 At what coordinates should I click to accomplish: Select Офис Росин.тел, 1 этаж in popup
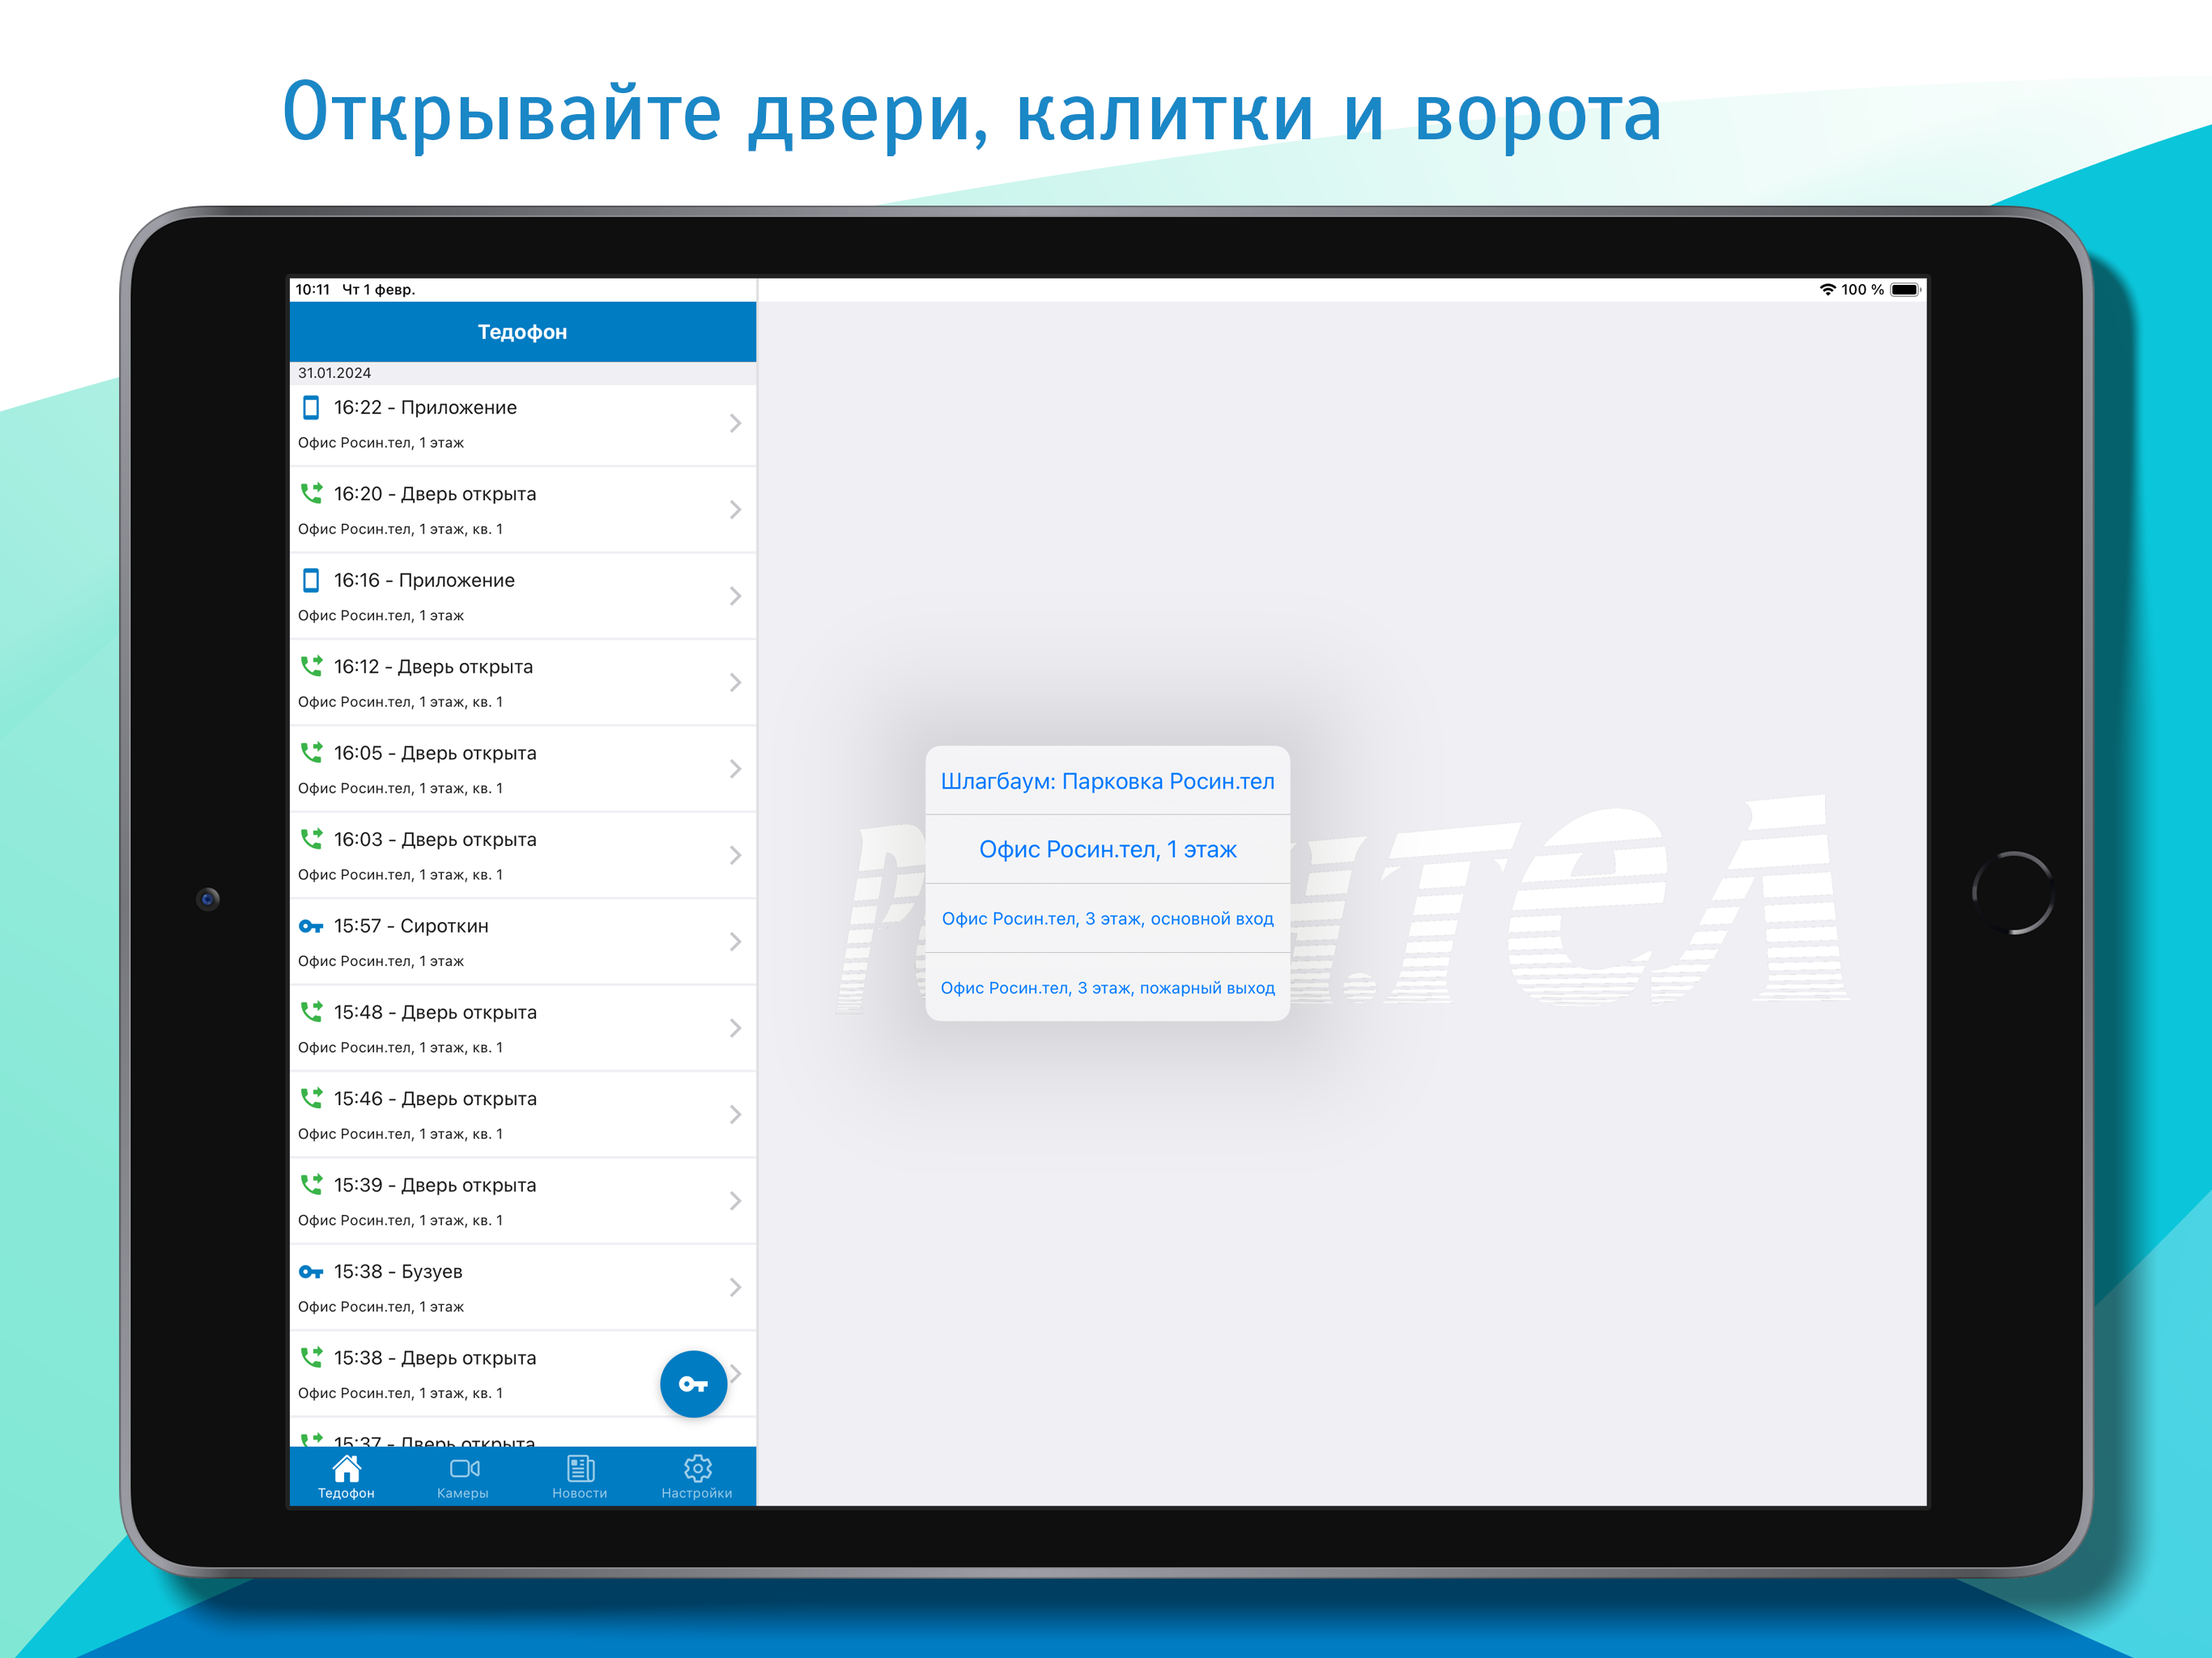tap(1107, 850)
